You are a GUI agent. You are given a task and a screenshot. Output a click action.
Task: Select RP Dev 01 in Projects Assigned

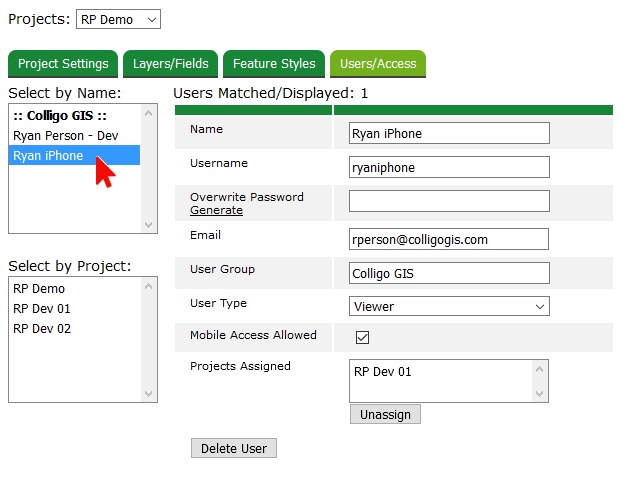pyautogui.click(x=383, y=371)
